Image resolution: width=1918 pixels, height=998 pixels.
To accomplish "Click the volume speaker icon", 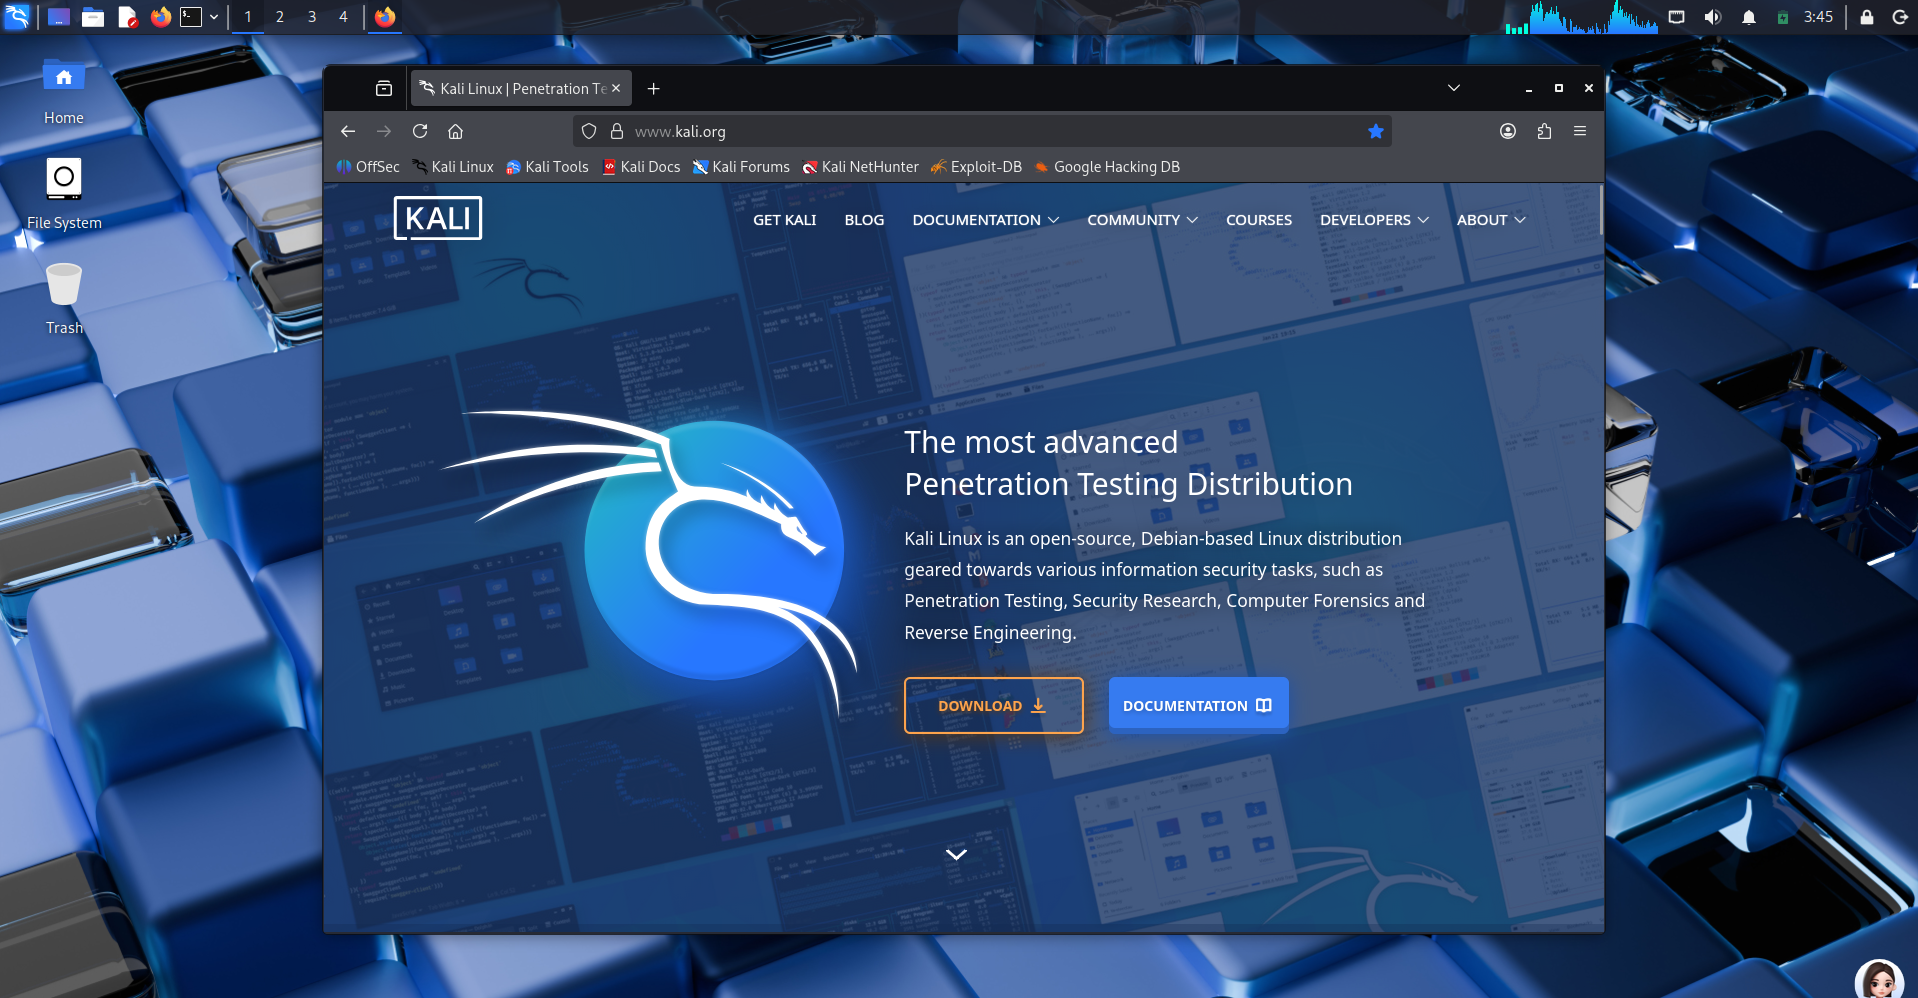I will (x=1712, y=17).
